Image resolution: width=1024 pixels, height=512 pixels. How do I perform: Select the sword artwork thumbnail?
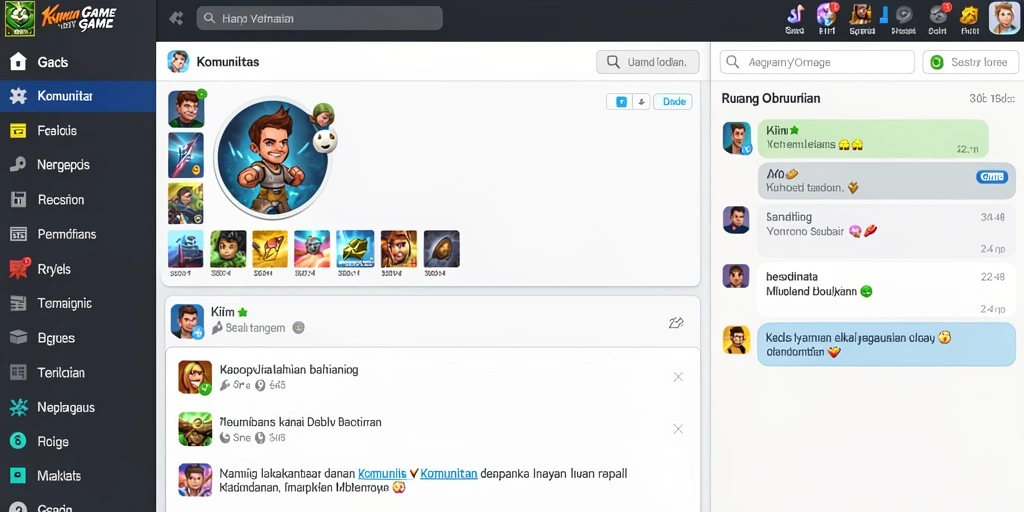click(185, 155)
